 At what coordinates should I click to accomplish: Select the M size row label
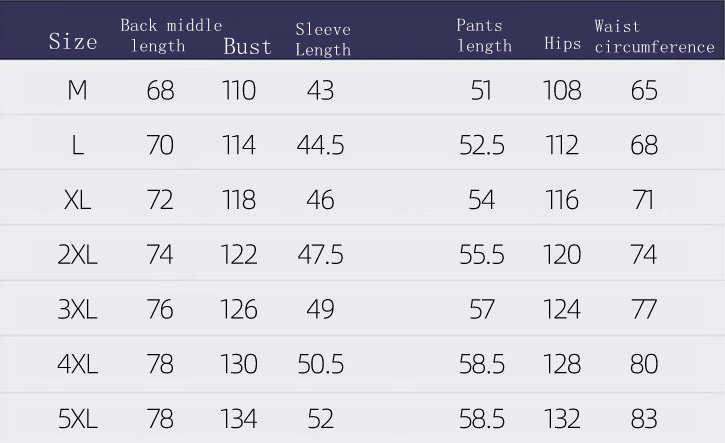coord(77,90)
